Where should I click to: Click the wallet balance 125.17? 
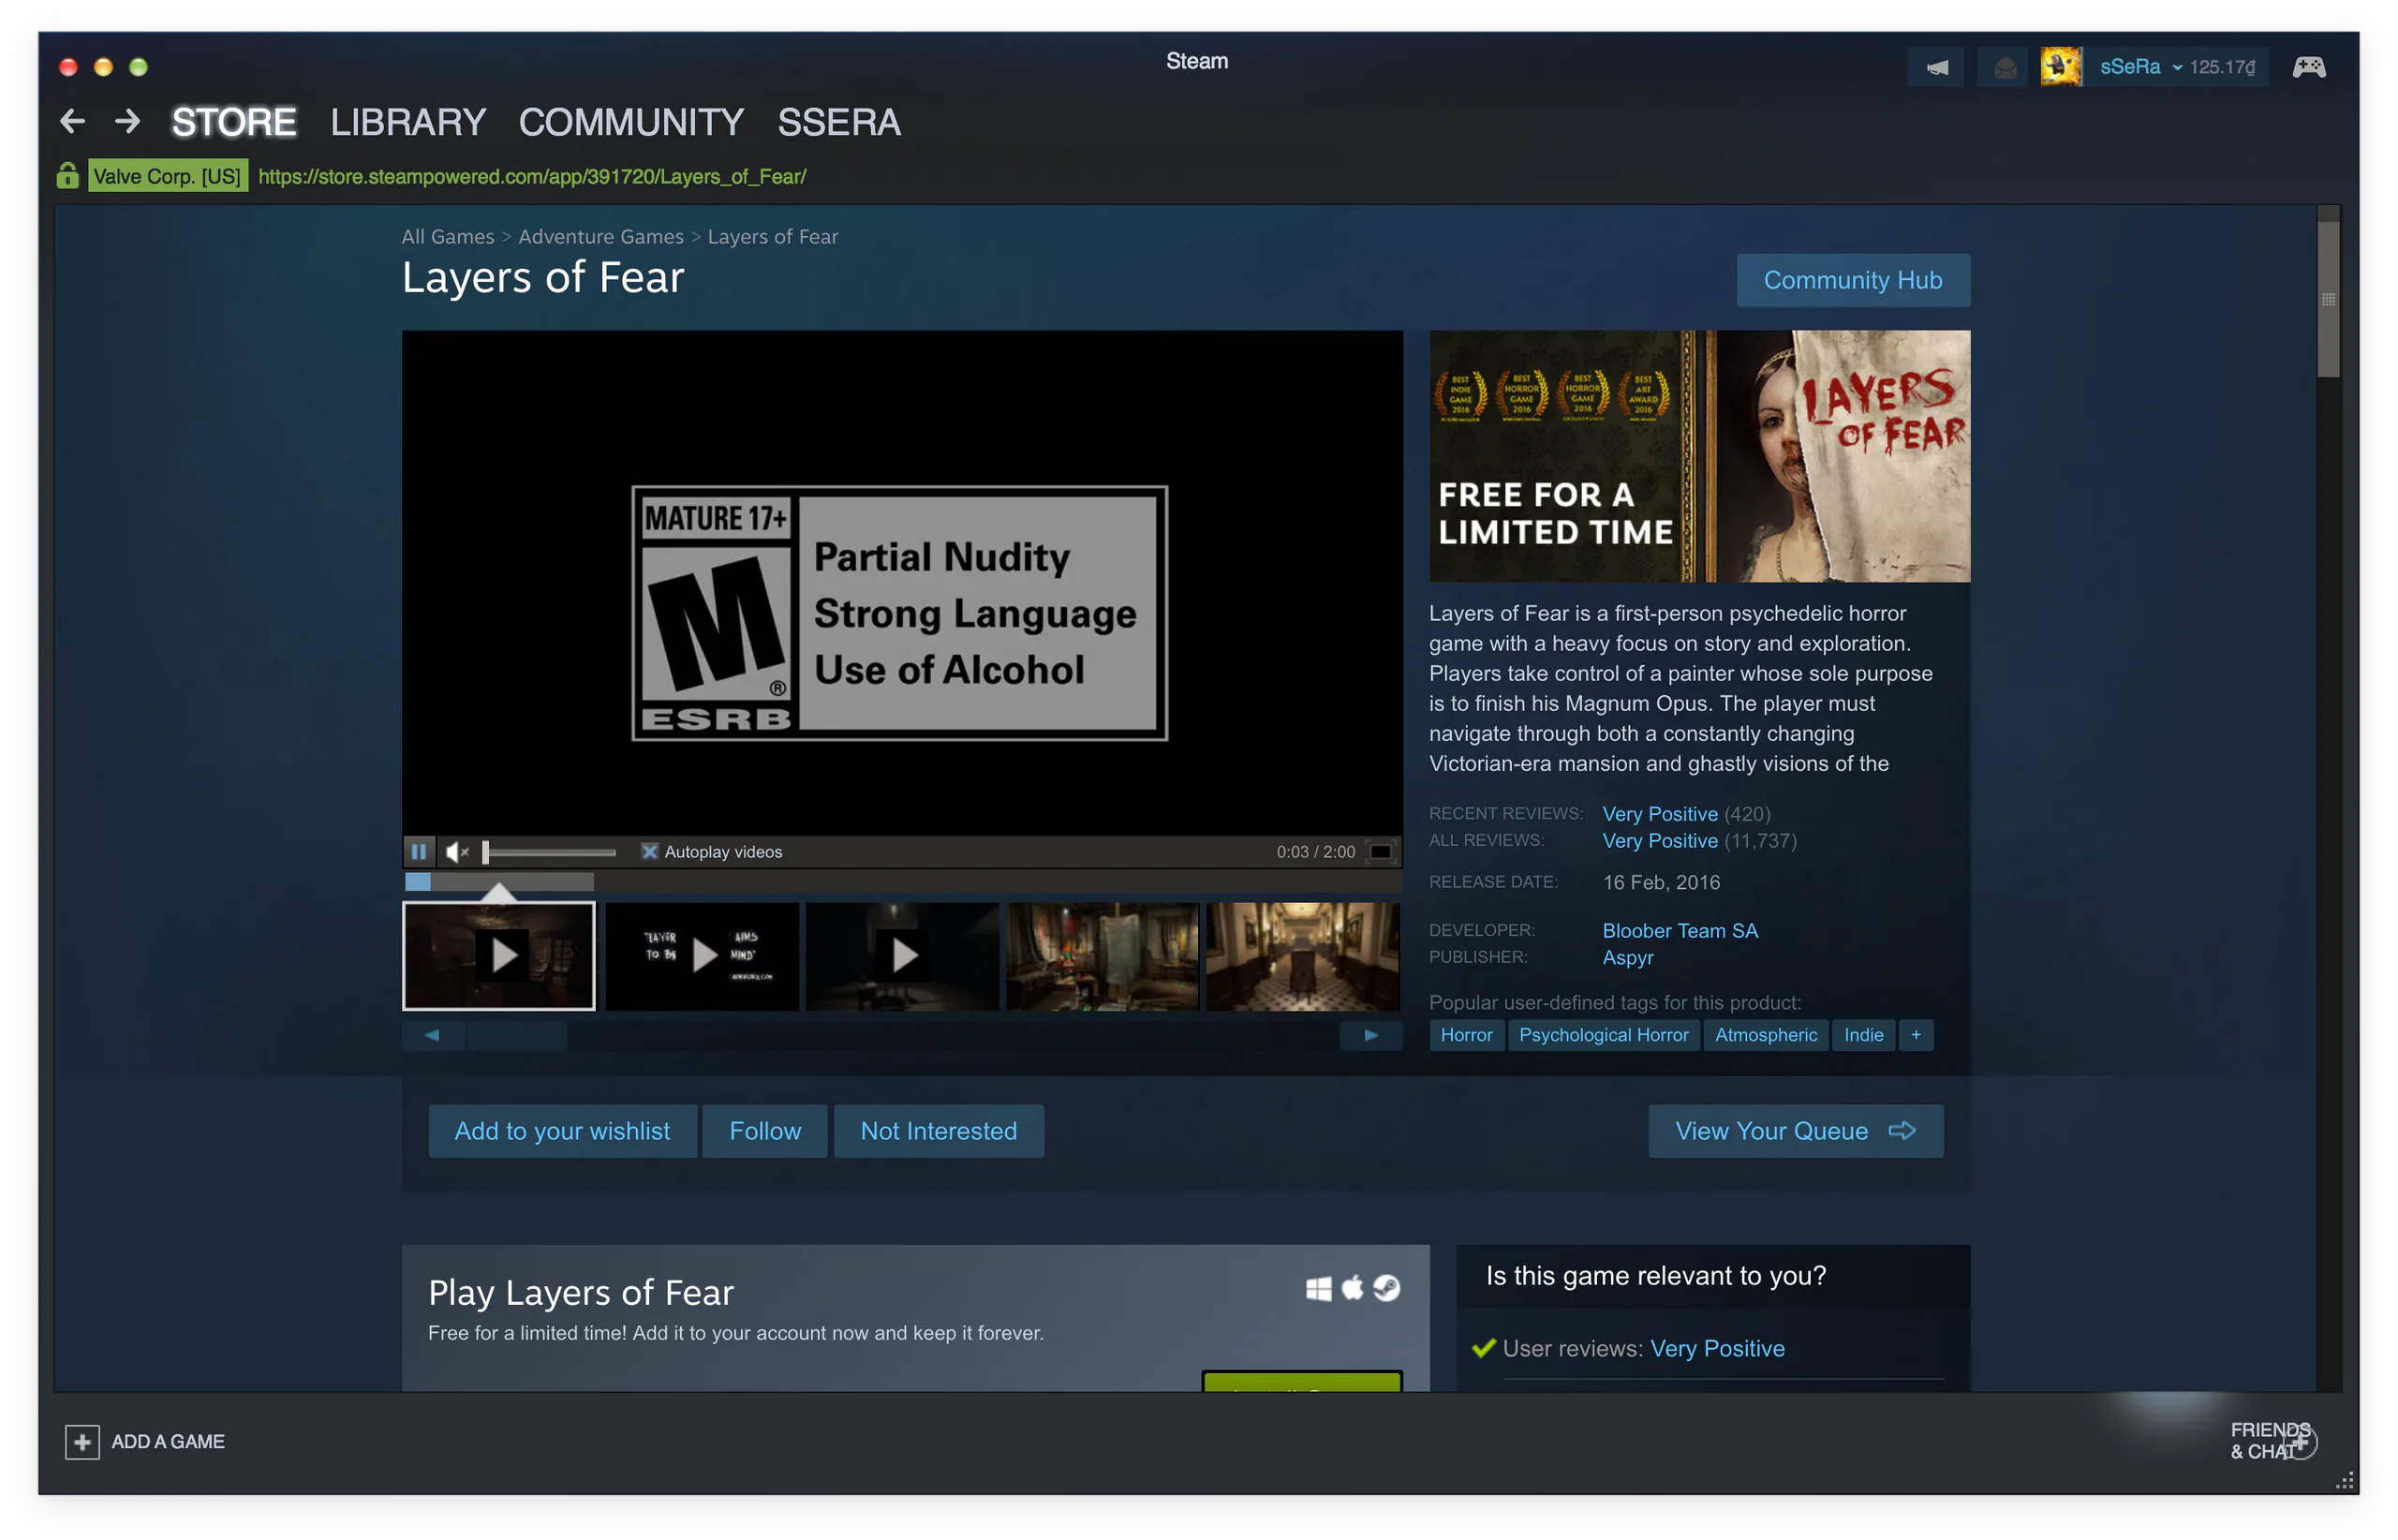click(2222, 67)
